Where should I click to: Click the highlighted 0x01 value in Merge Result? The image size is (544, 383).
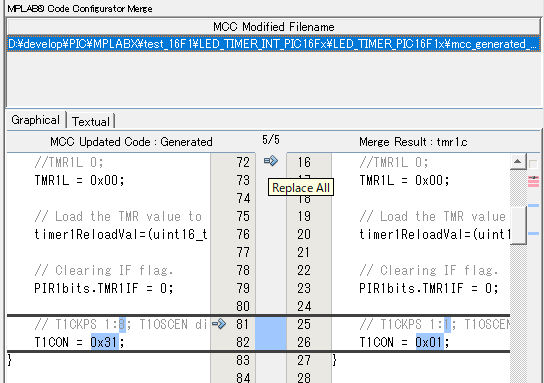429,342
